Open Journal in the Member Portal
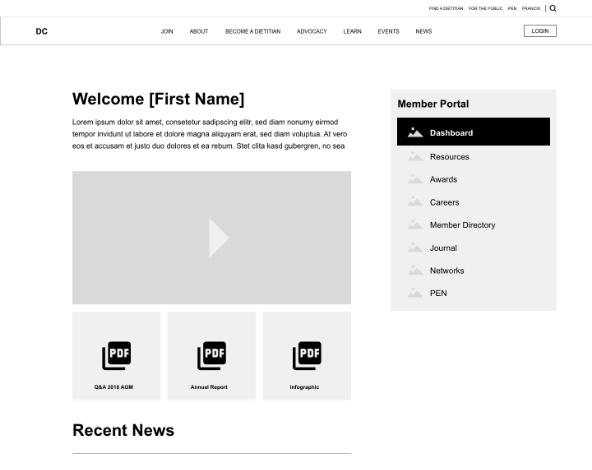The image size is (592, 470). coord(443,248)
